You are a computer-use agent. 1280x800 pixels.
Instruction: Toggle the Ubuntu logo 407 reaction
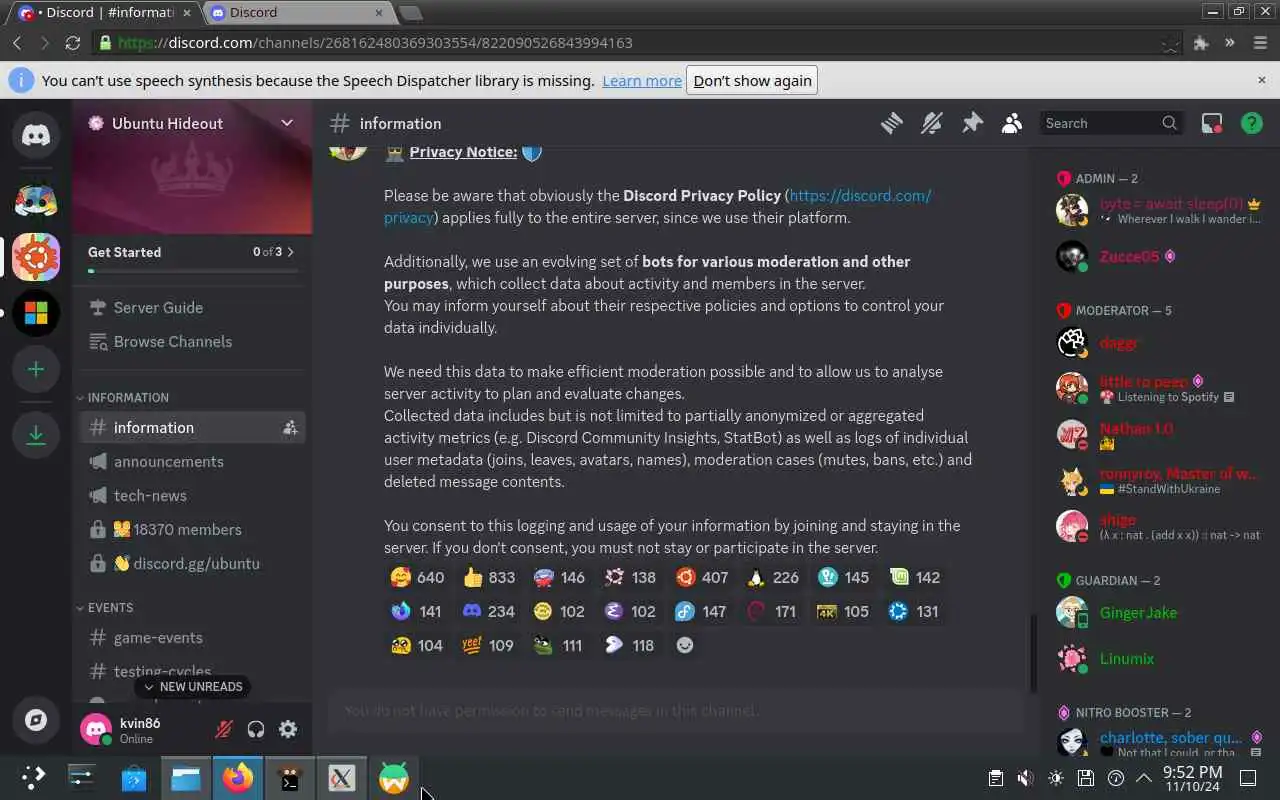702,577
